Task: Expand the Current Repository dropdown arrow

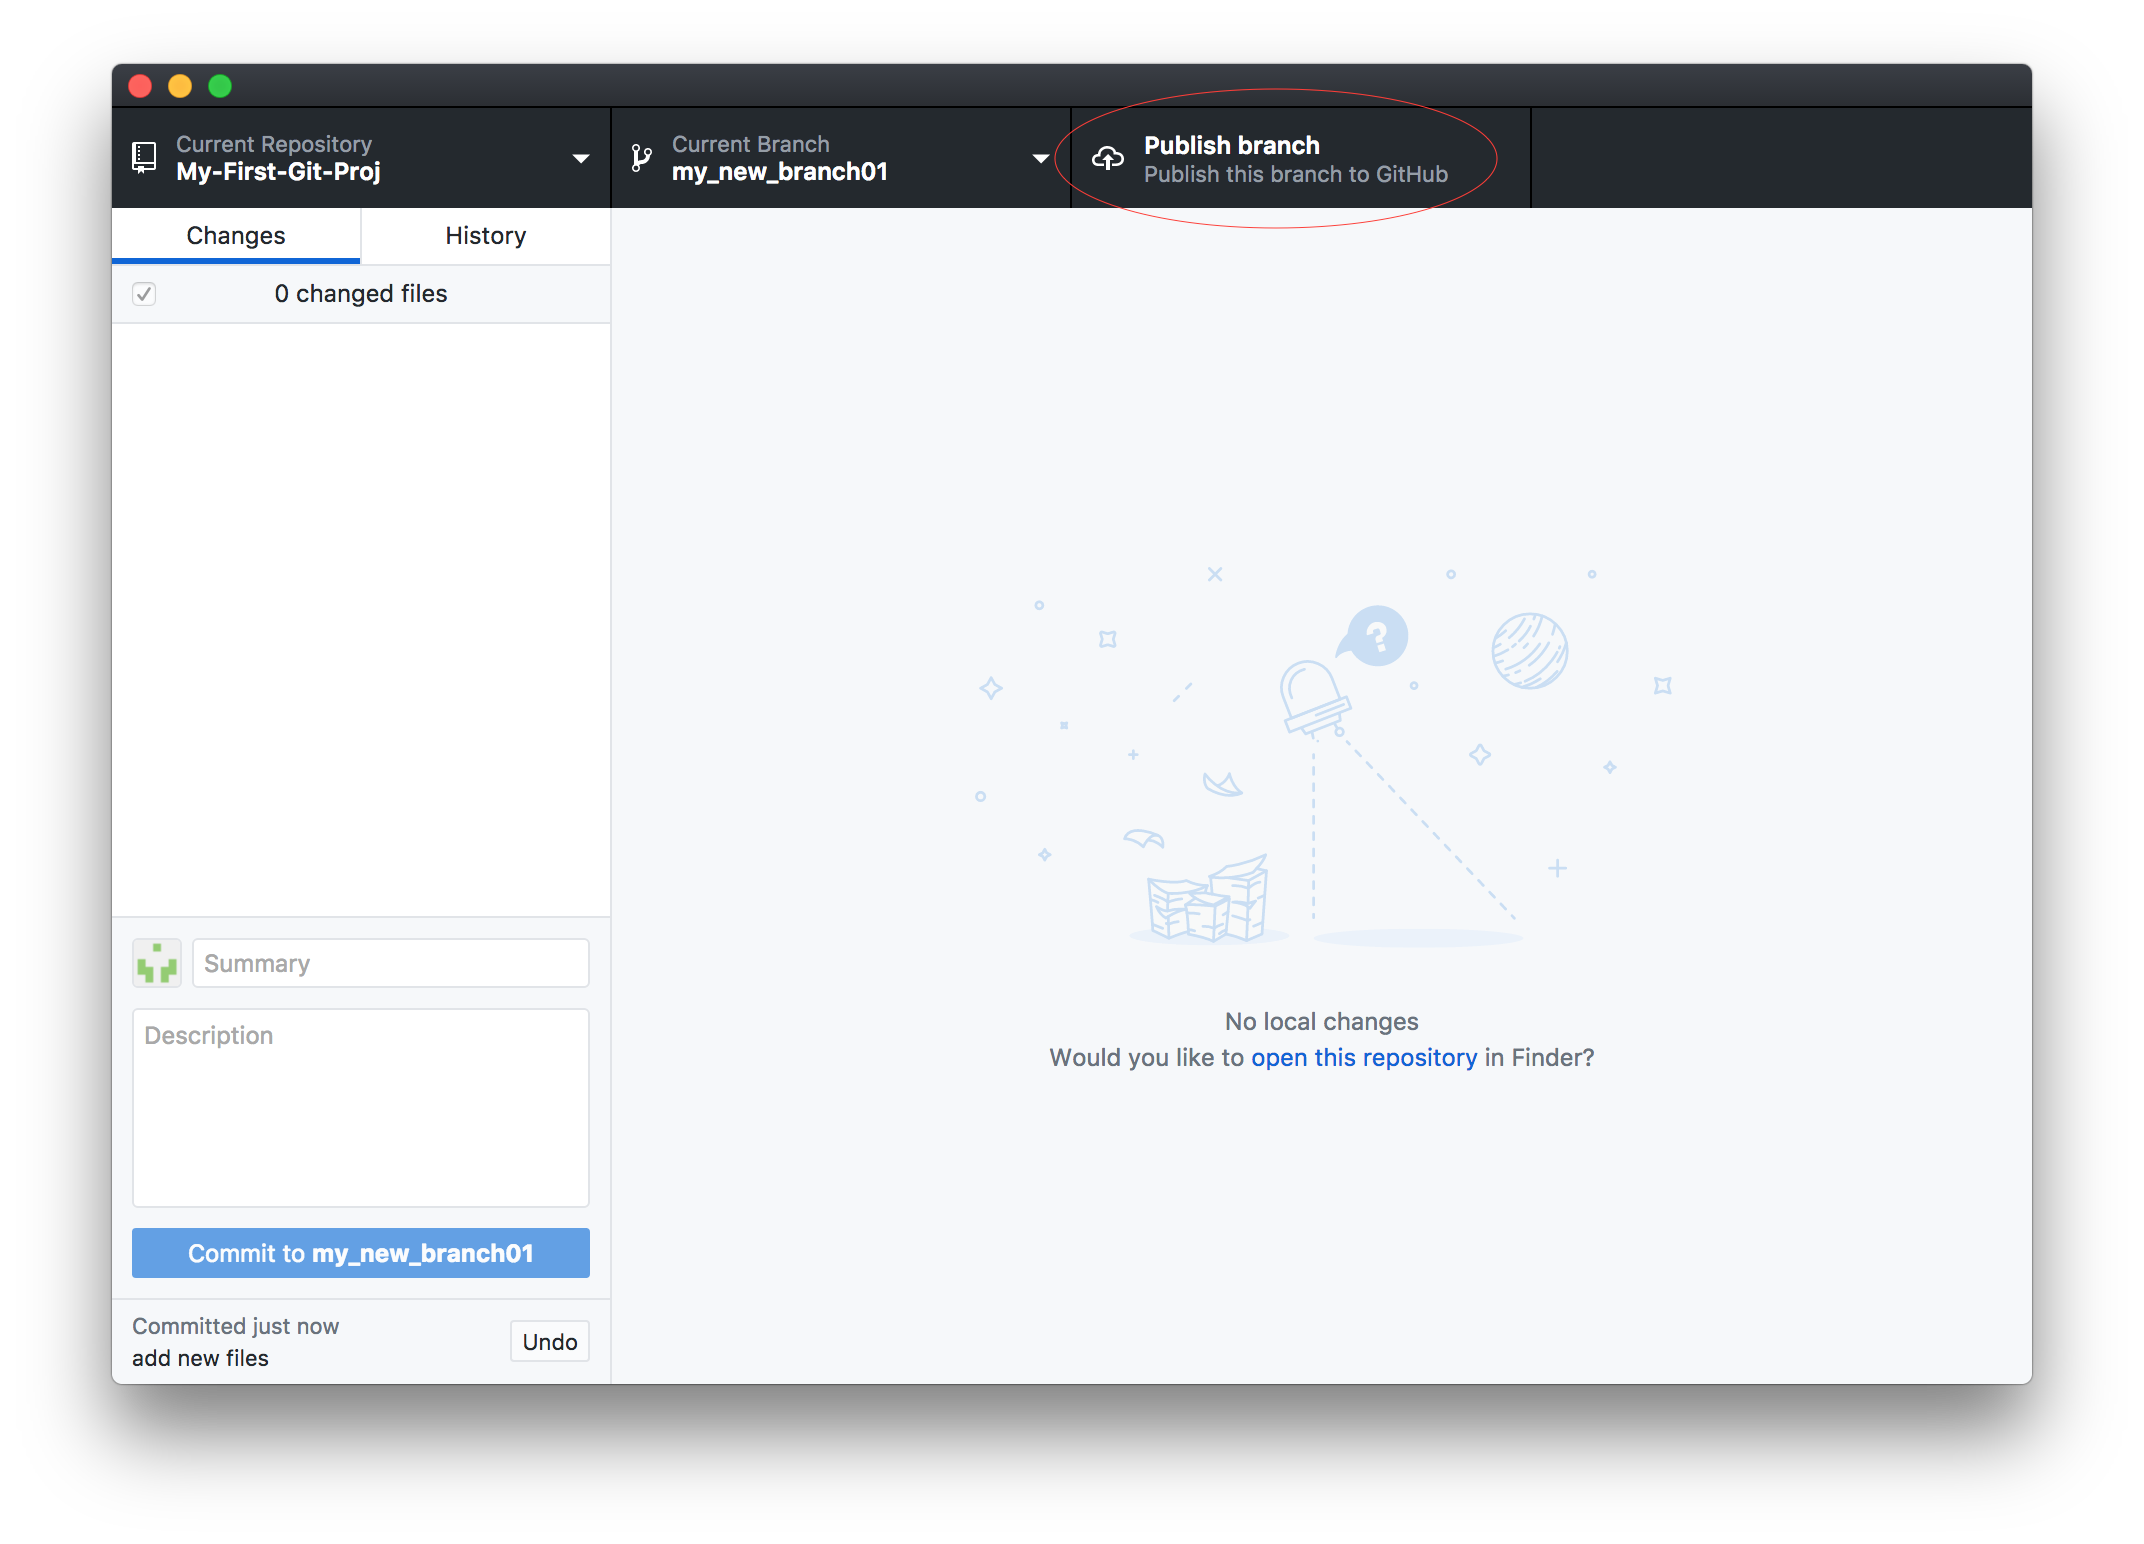Action: pos(580,159)
